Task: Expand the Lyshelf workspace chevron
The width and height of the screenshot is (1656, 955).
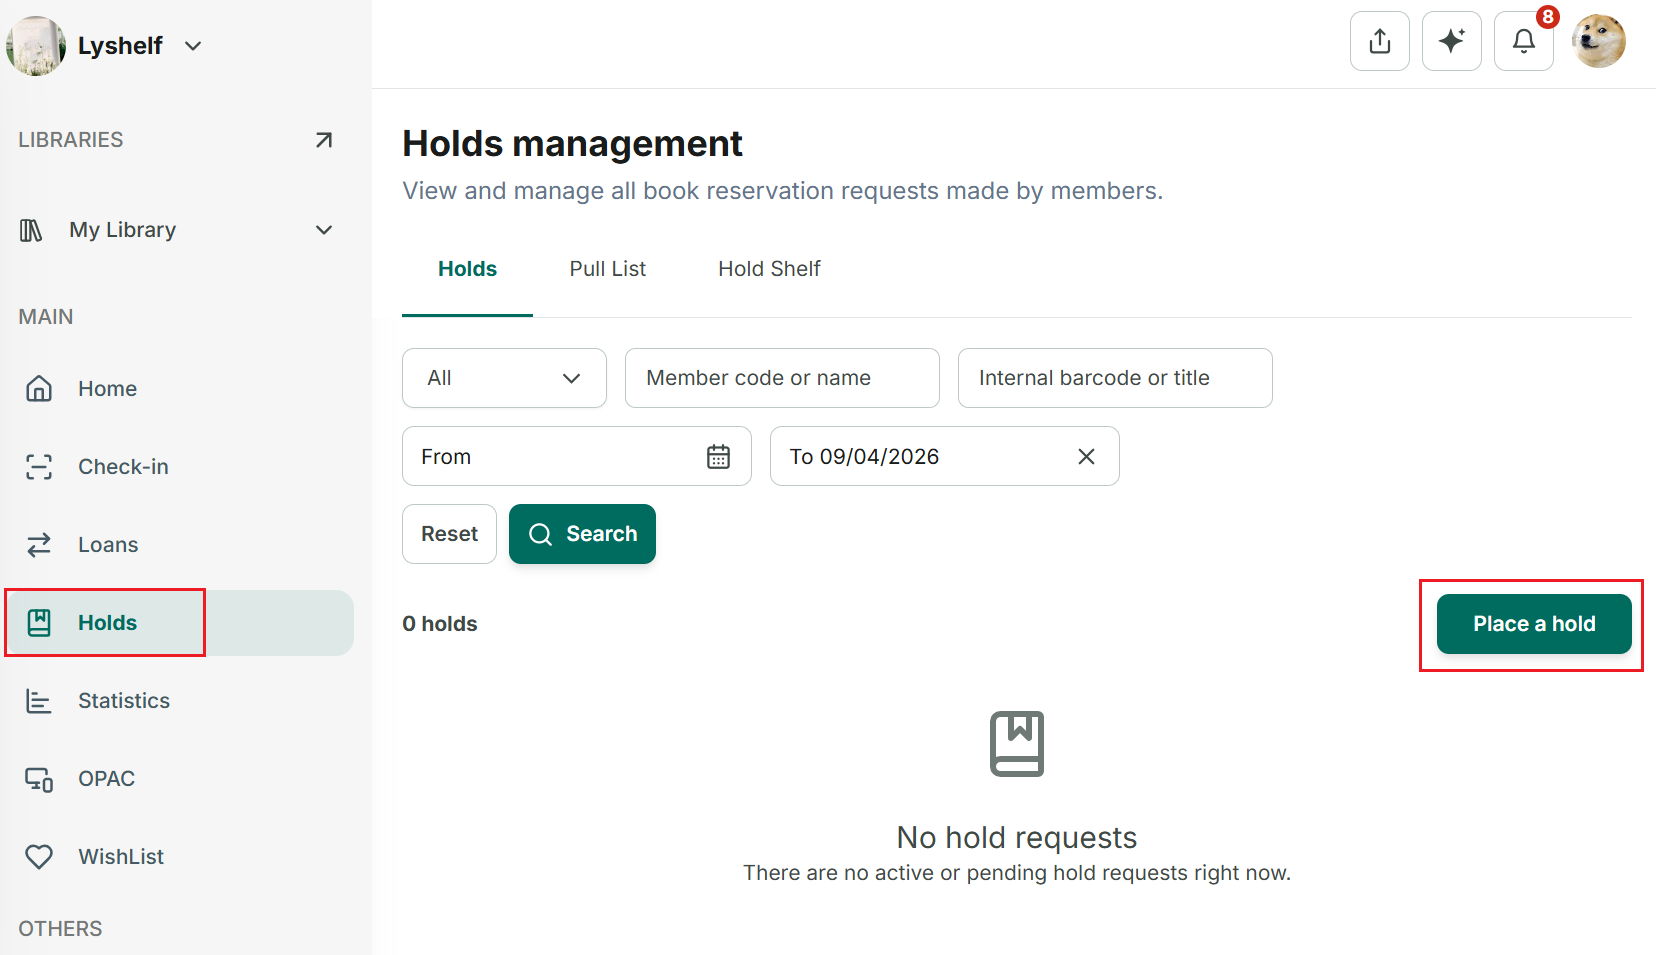Action: pos(193,46)
